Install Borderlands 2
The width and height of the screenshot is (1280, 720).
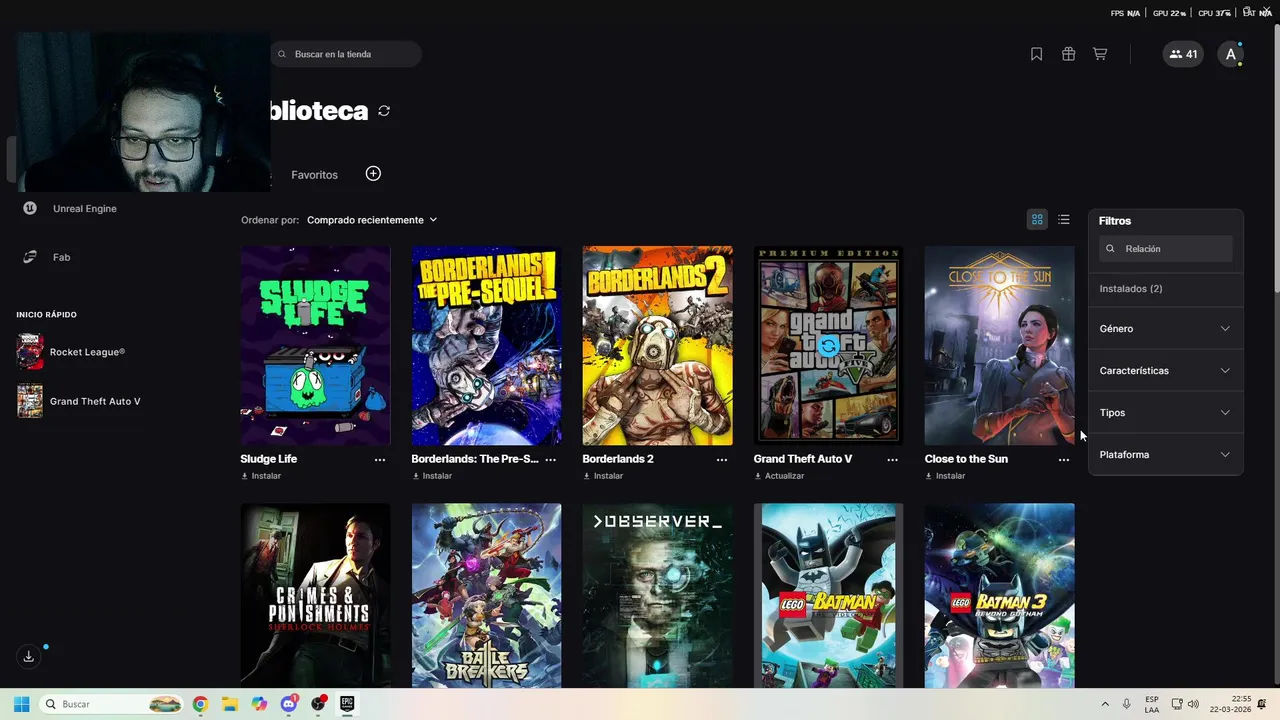click(x=603, y=476)
